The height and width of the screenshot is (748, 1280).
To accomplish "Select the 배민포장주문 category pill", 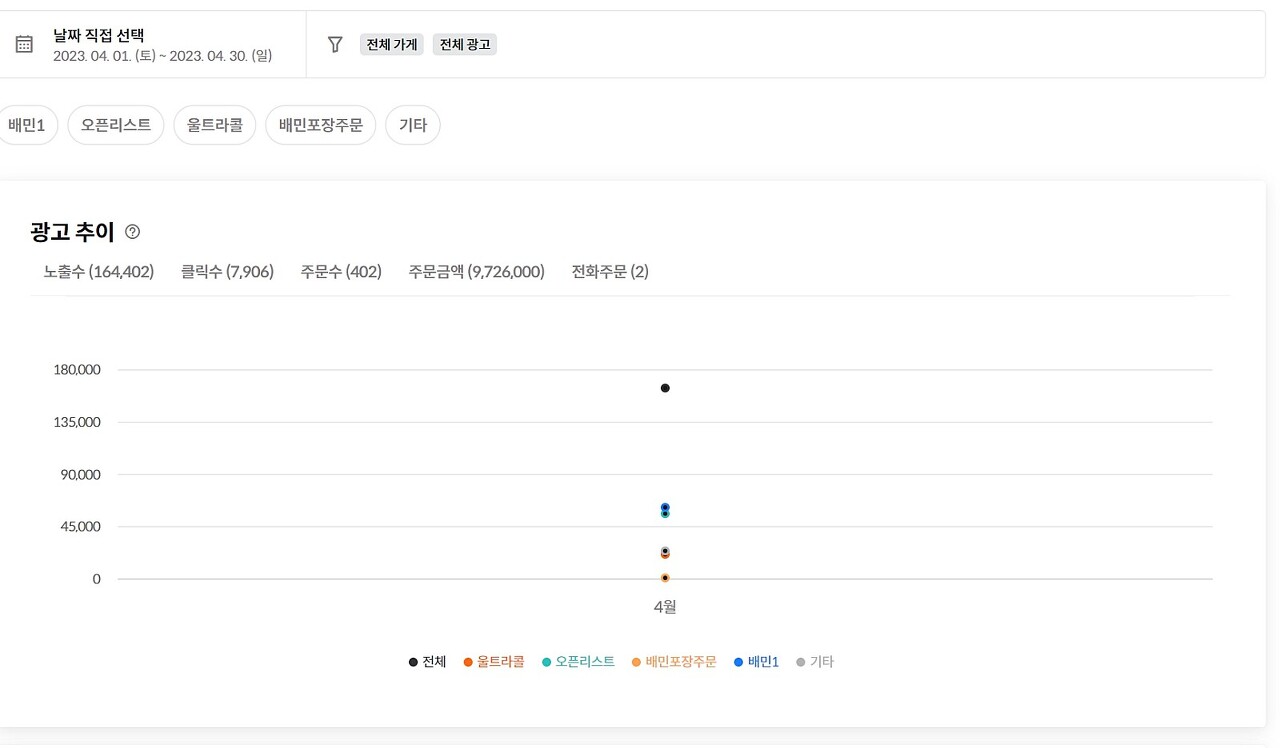I will coord(321,125).
